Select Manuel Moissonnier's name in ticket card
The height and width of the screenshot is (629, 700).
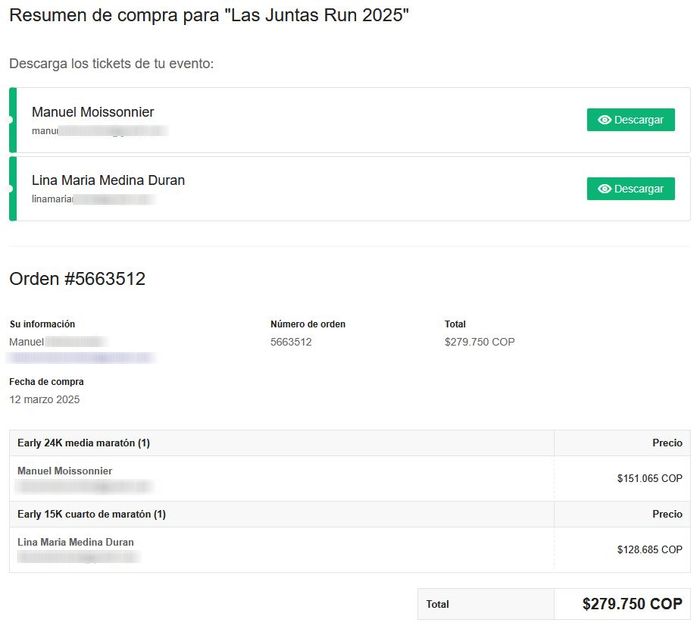93,112
